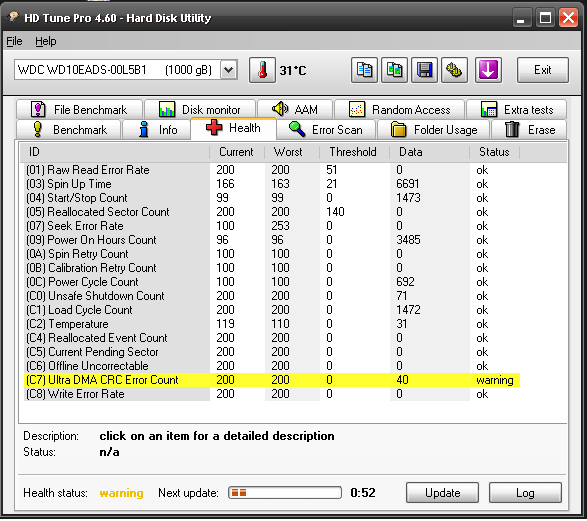
Task: Click data value 3485 for Power On Hours
Action: [408, 240]
